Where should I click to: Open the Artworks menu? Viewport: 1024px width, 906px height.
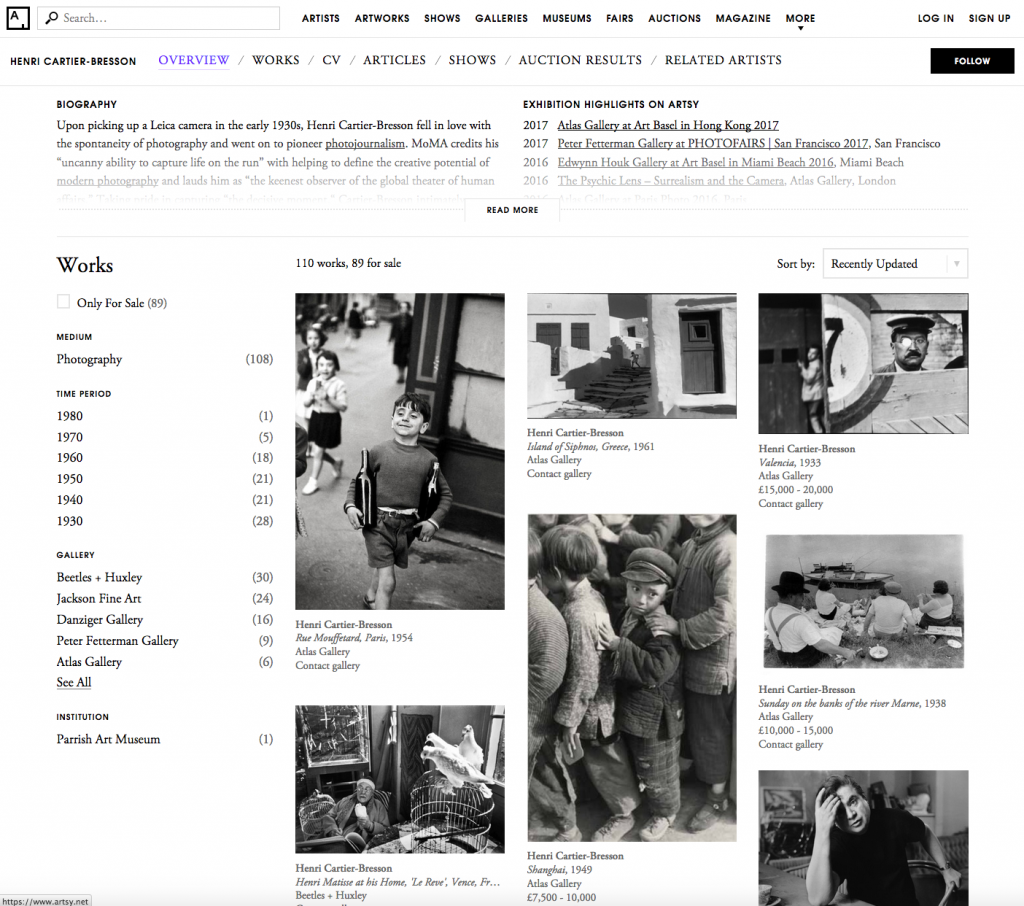382,18
